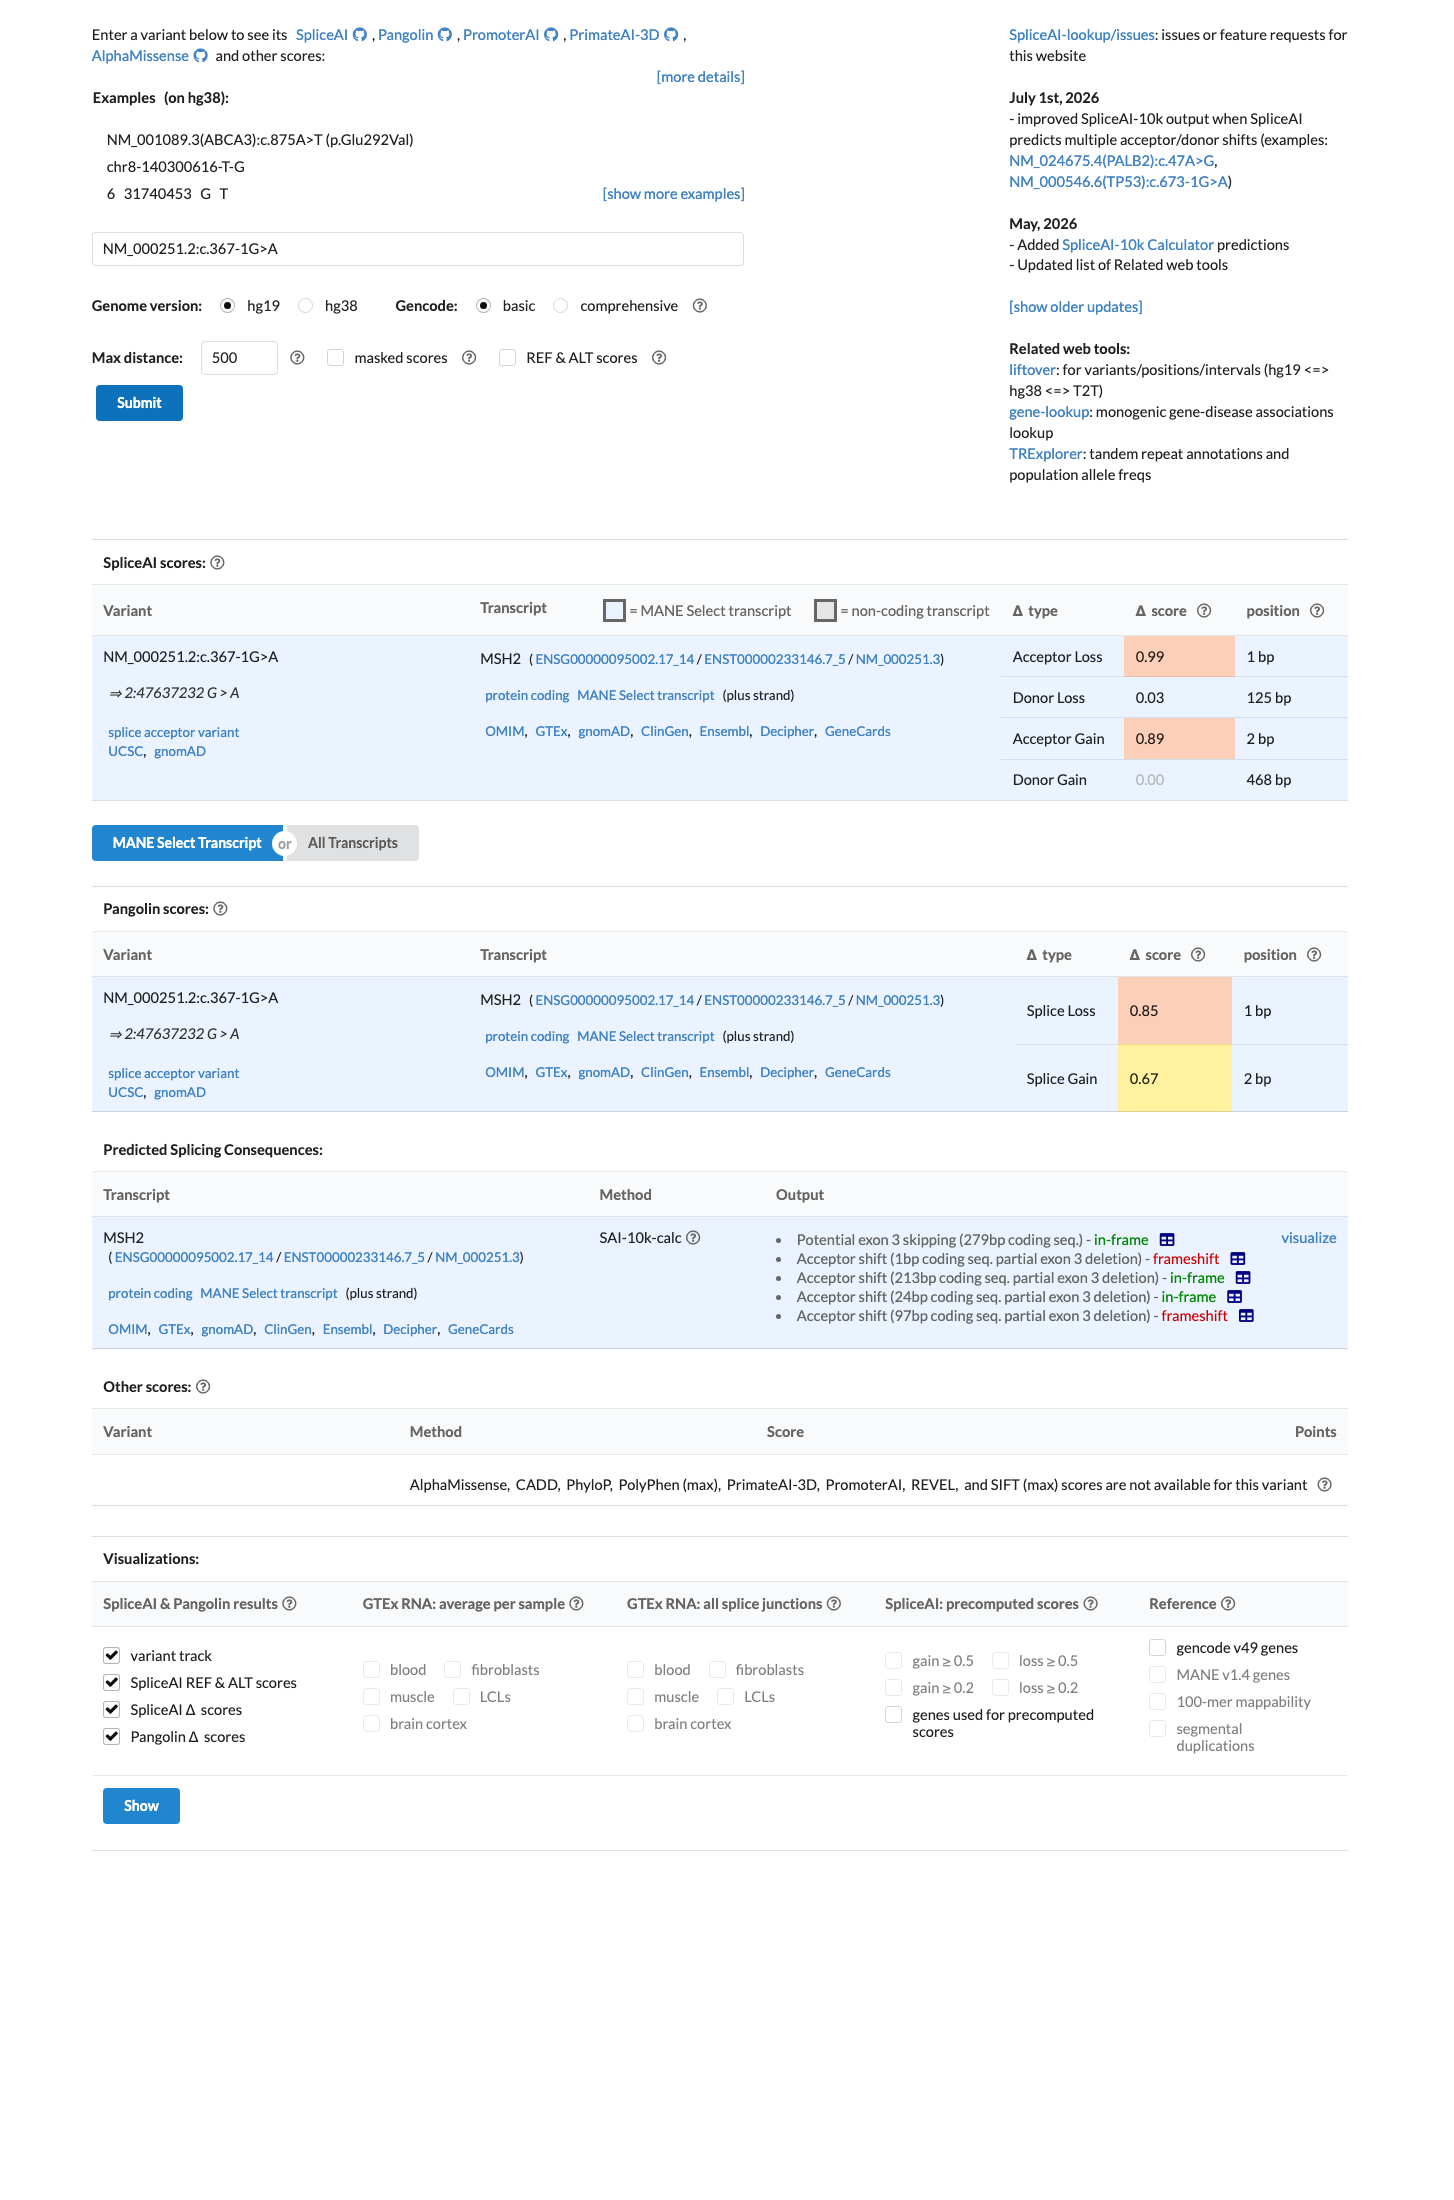
Task: Open UCSC link in SpliceAI variant row
Action: 126,752
